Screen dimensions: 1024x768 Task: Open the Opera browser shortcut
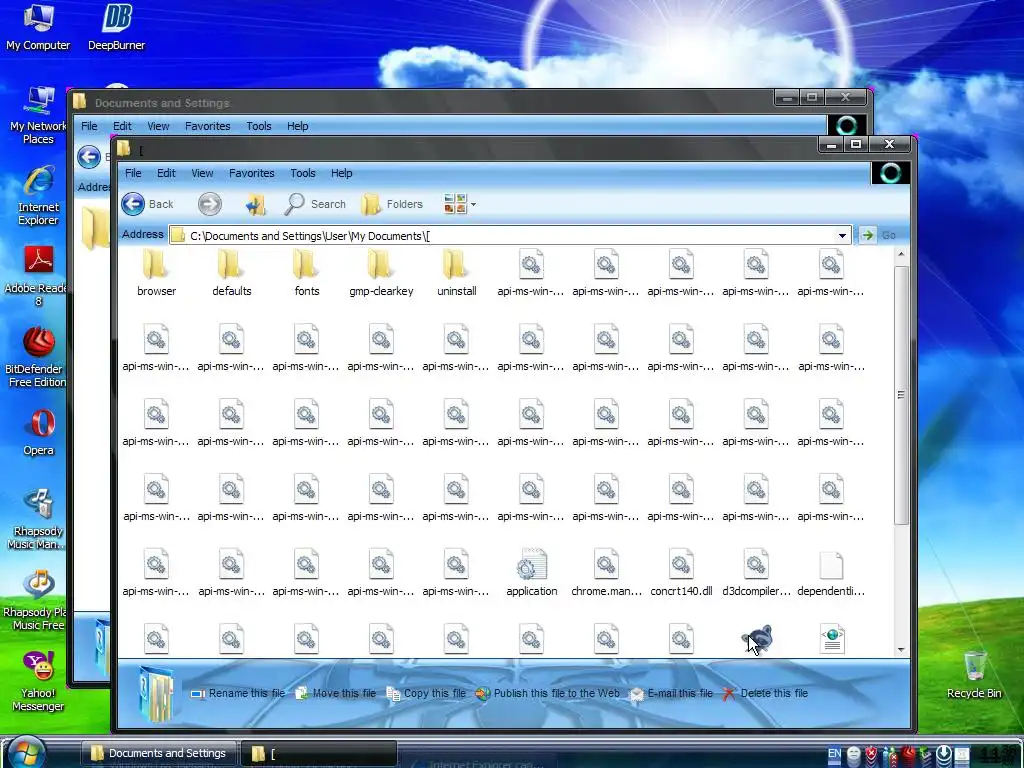point(38,432)
